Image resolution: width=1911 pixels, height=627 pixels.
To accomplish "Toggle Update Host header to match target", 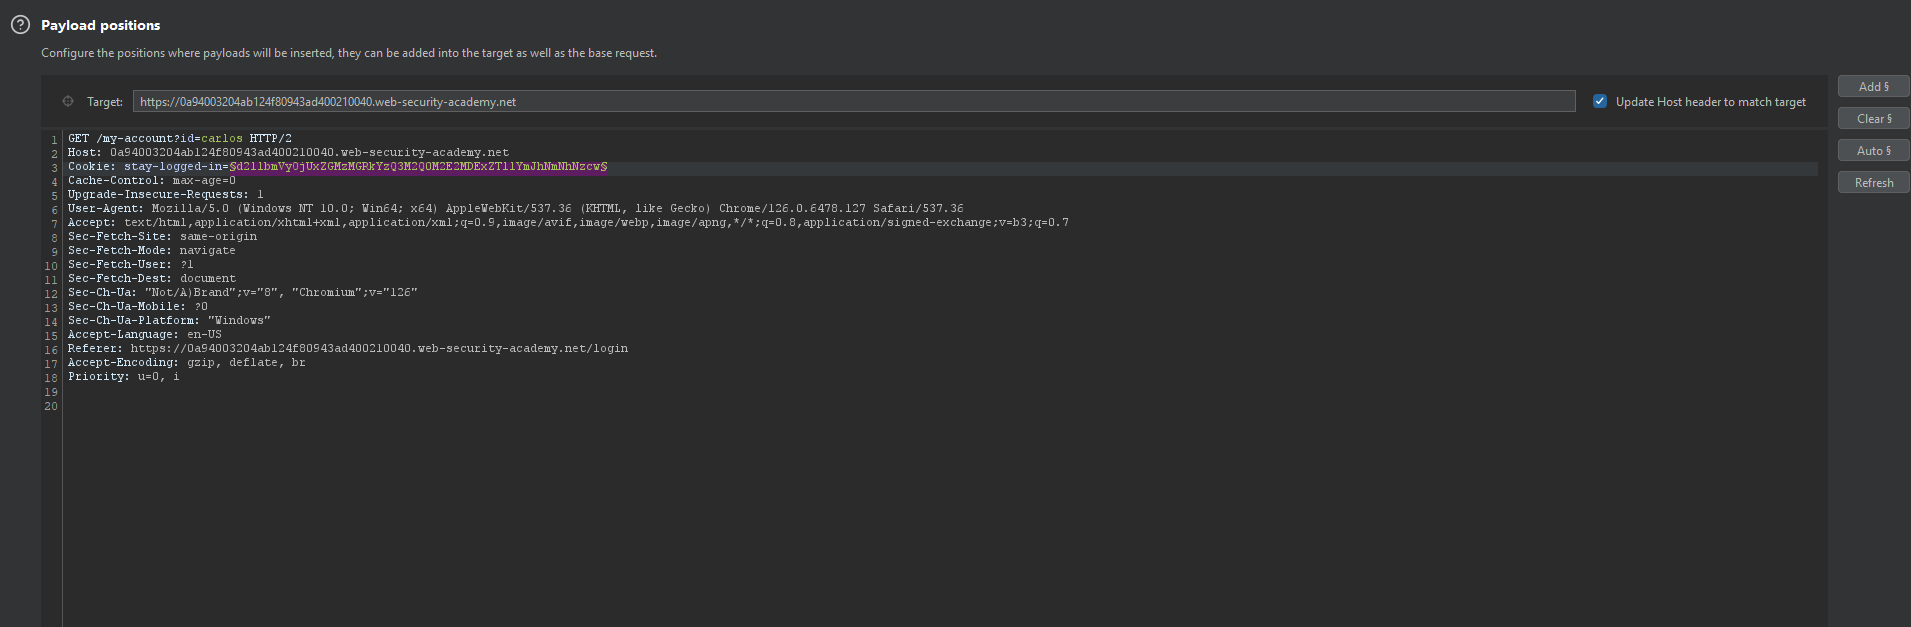I will pyautogui.click(x=1600, y=101).
